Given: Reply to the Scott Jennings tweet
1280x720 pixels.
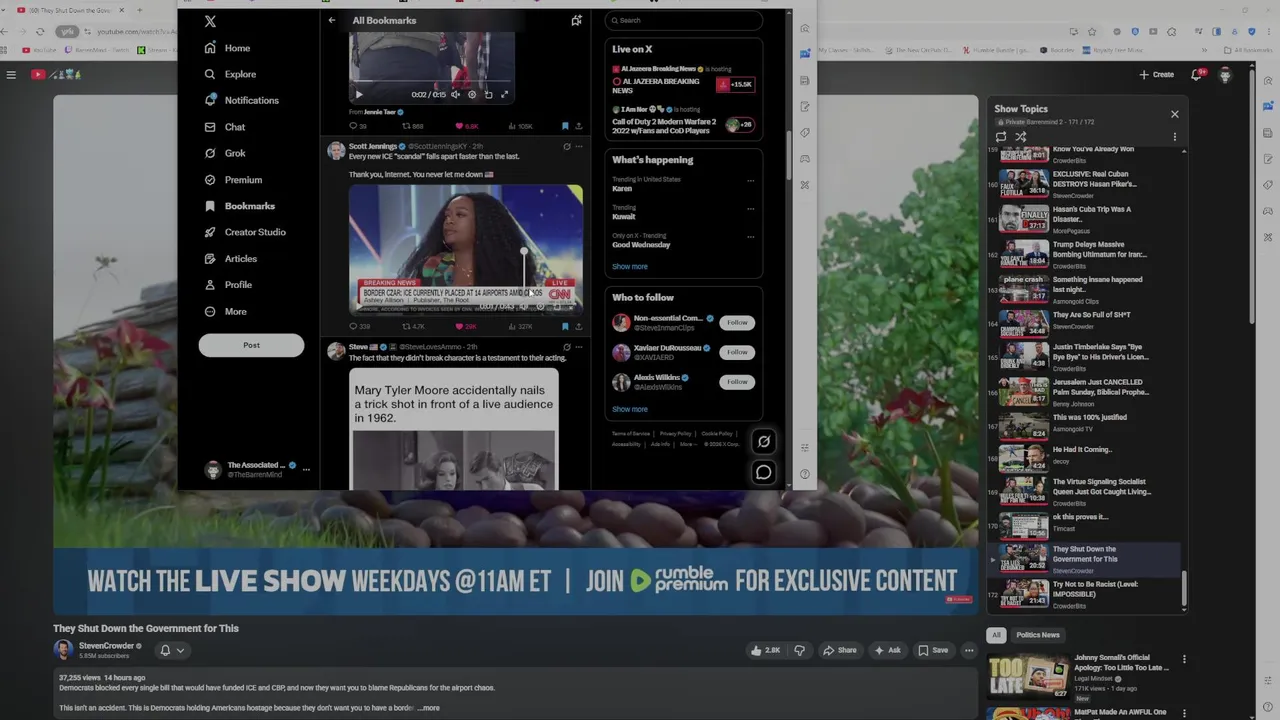Looking at the screenshot, I should 359,326.
